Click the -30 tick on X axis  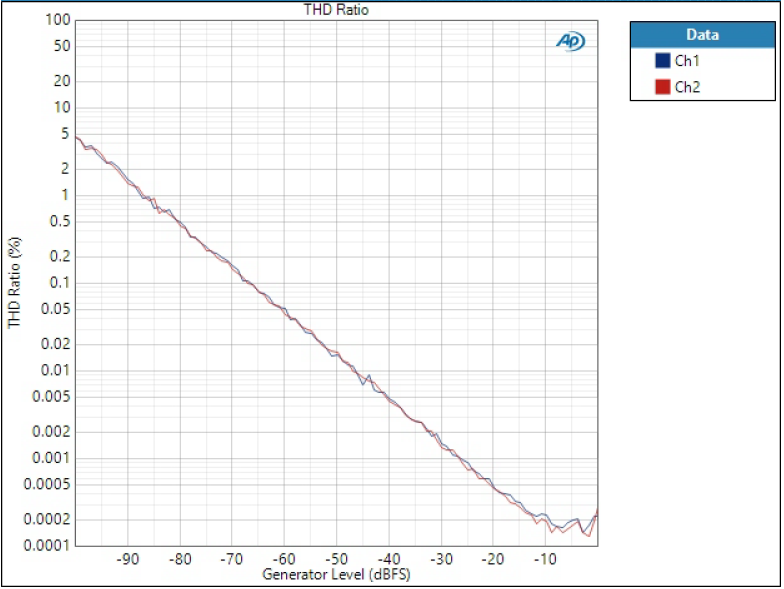[x=441, y=558]
